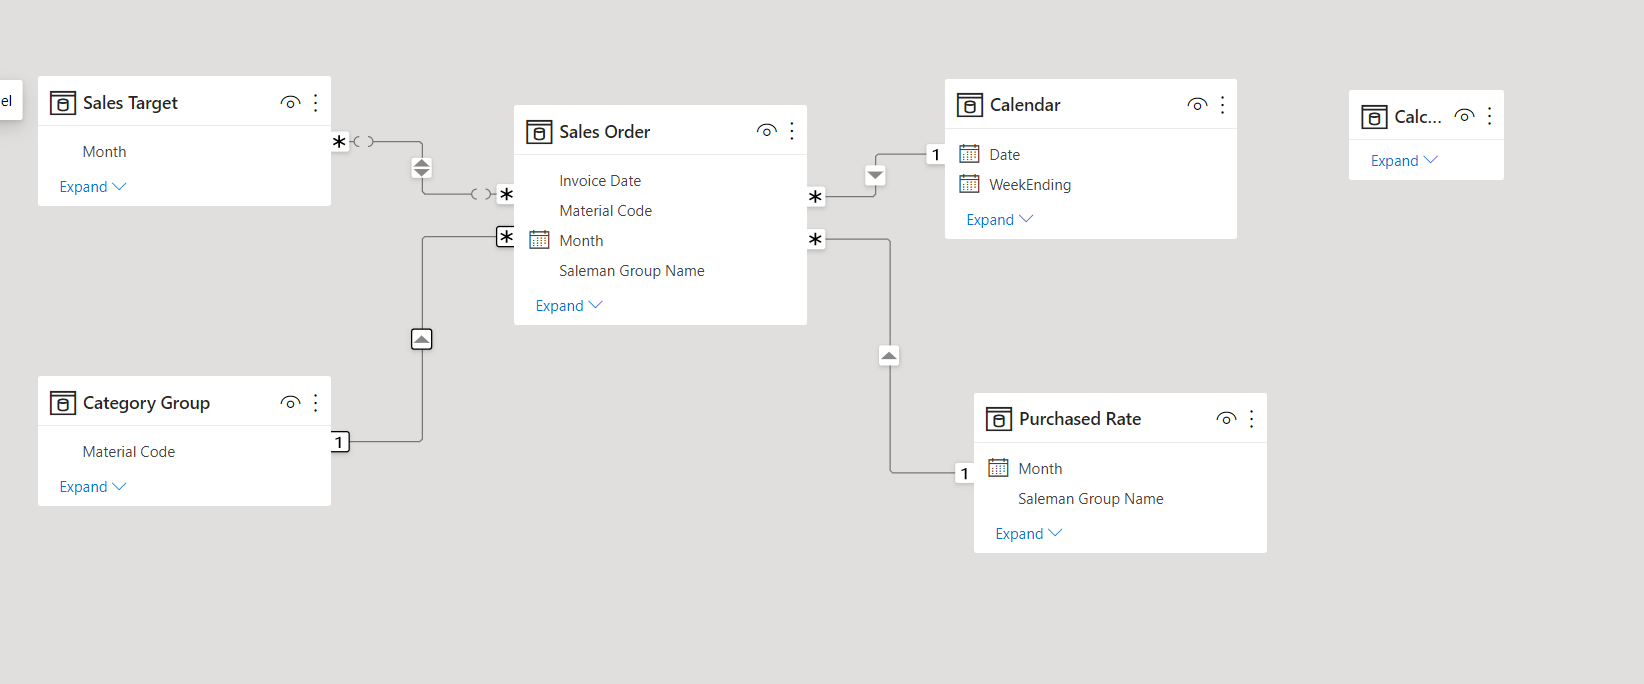Screen dimensions: 1644x684
Task: Expand the Calendar table fields
Action: [1000, 220]
